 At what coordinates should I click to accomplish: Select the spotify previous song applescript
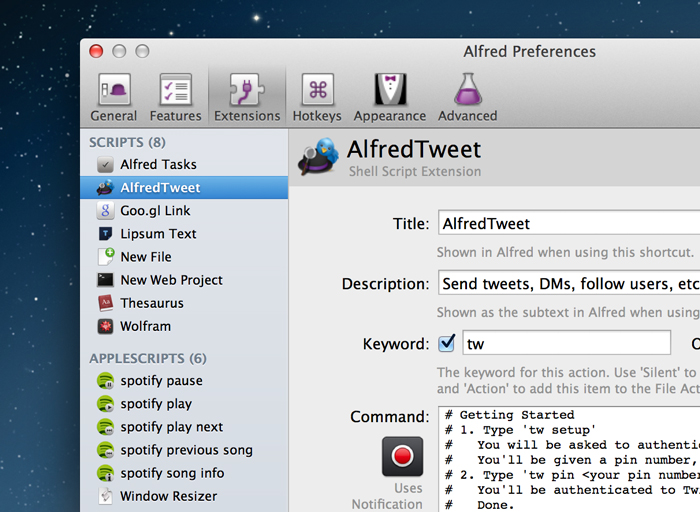tap(184, 450)
